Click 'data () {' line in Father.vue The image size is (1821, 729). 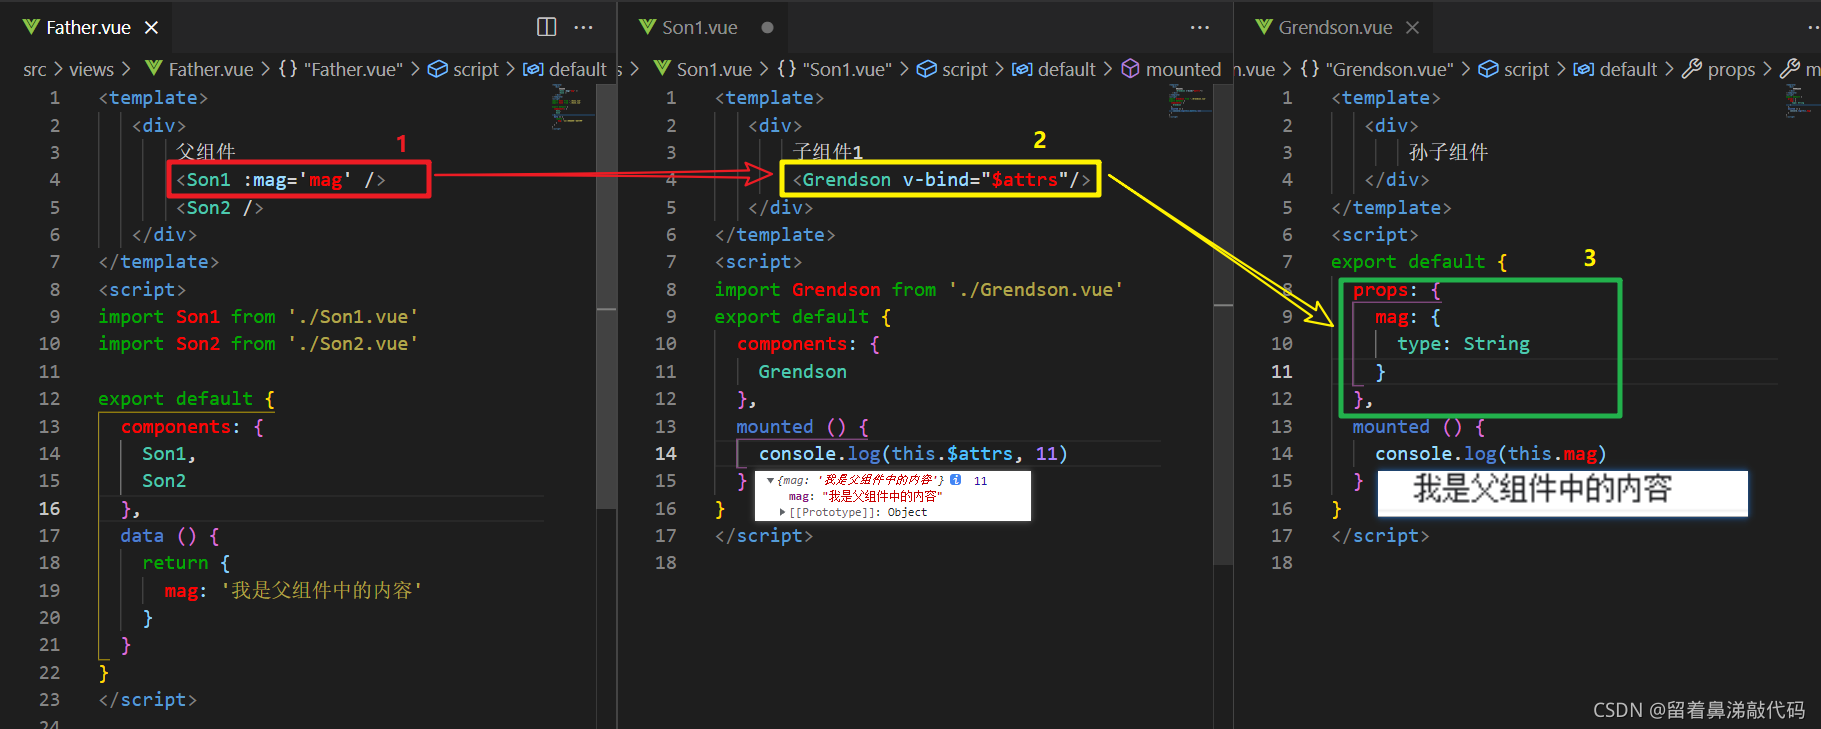[169, 535]
